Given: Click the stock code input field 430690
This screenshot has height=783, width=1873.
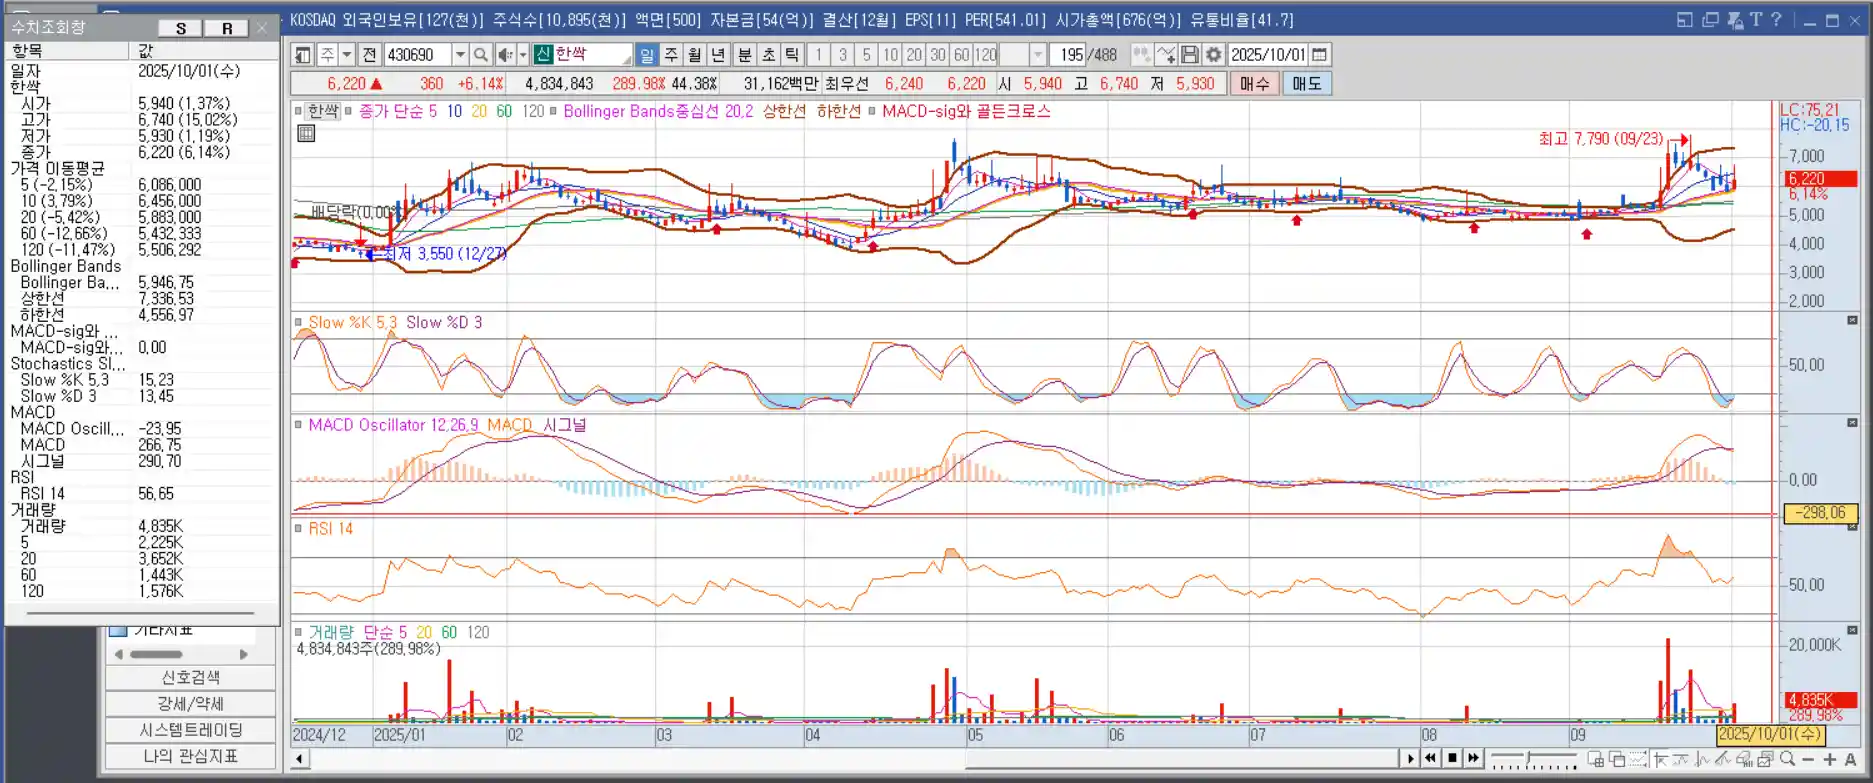Looking at the screenshot, I should (418, 55).
